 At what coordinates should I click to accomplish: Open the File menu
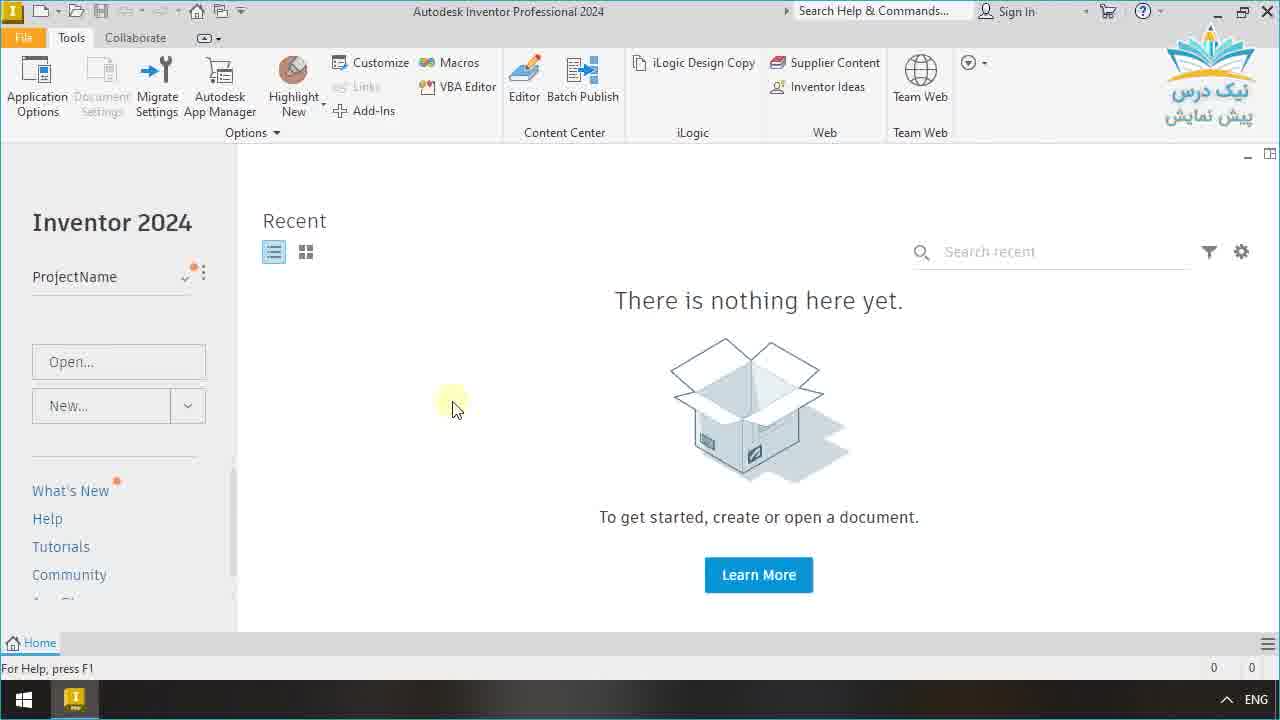(x=23, y=37)
